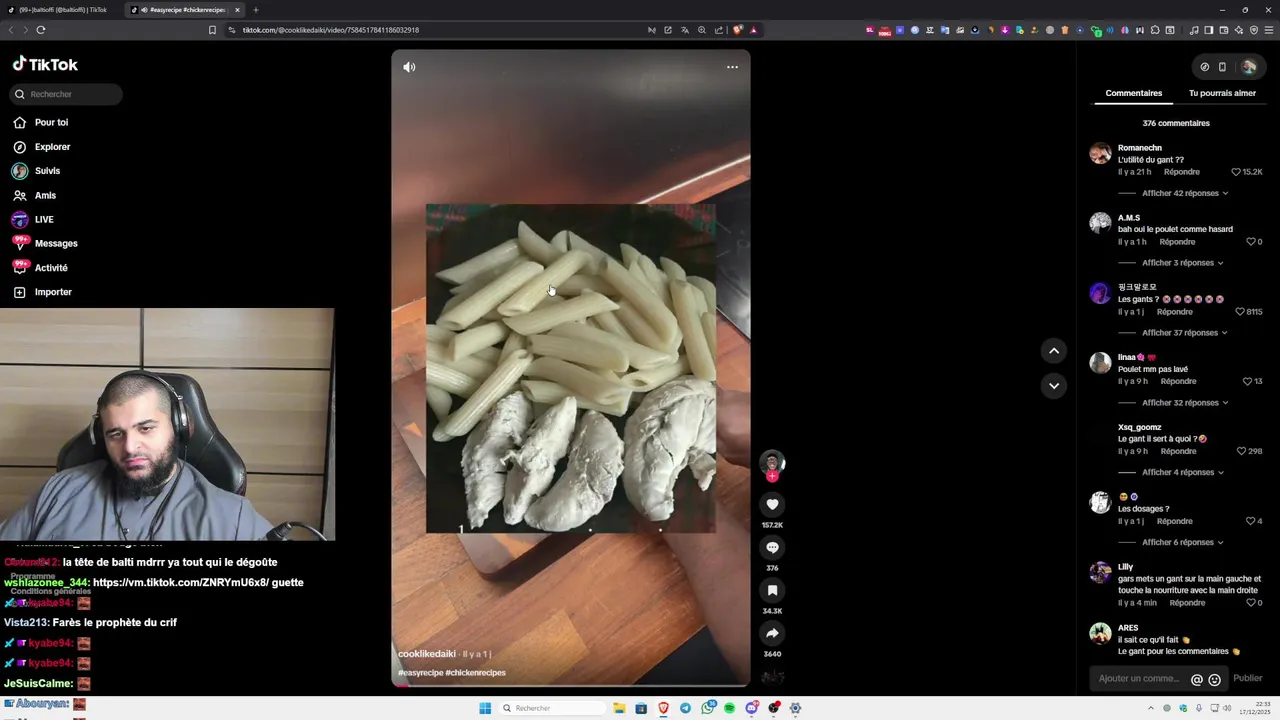This screenshot has width=1280, height=720.
Task: Switch to the baltioffi TikTok browser tab
Action: [62, 10]
